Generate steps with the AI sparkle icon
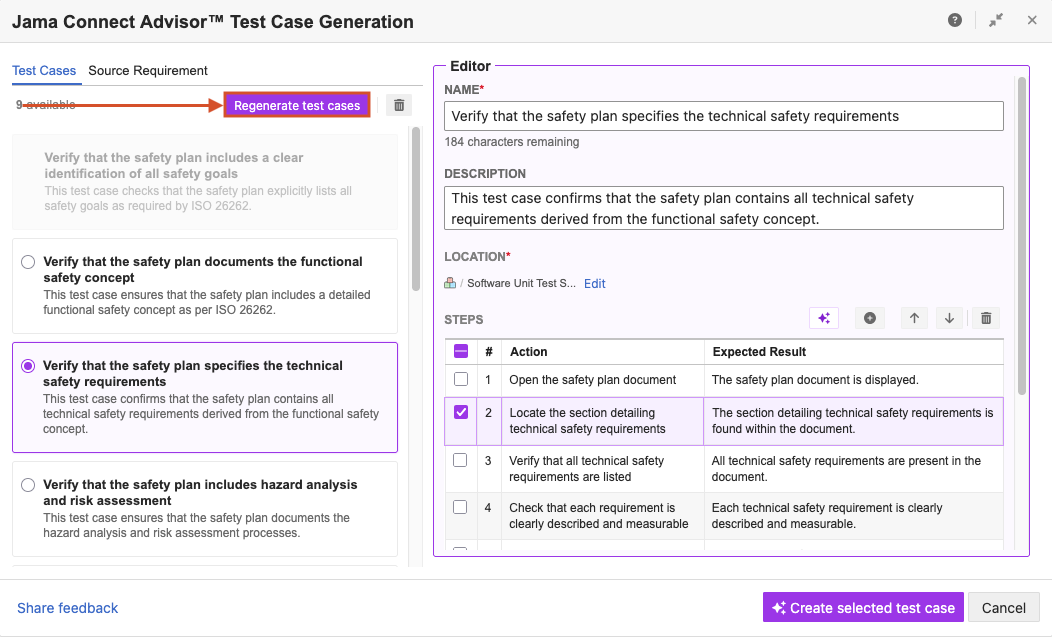The image size is (1052, 637). [824, 318]
